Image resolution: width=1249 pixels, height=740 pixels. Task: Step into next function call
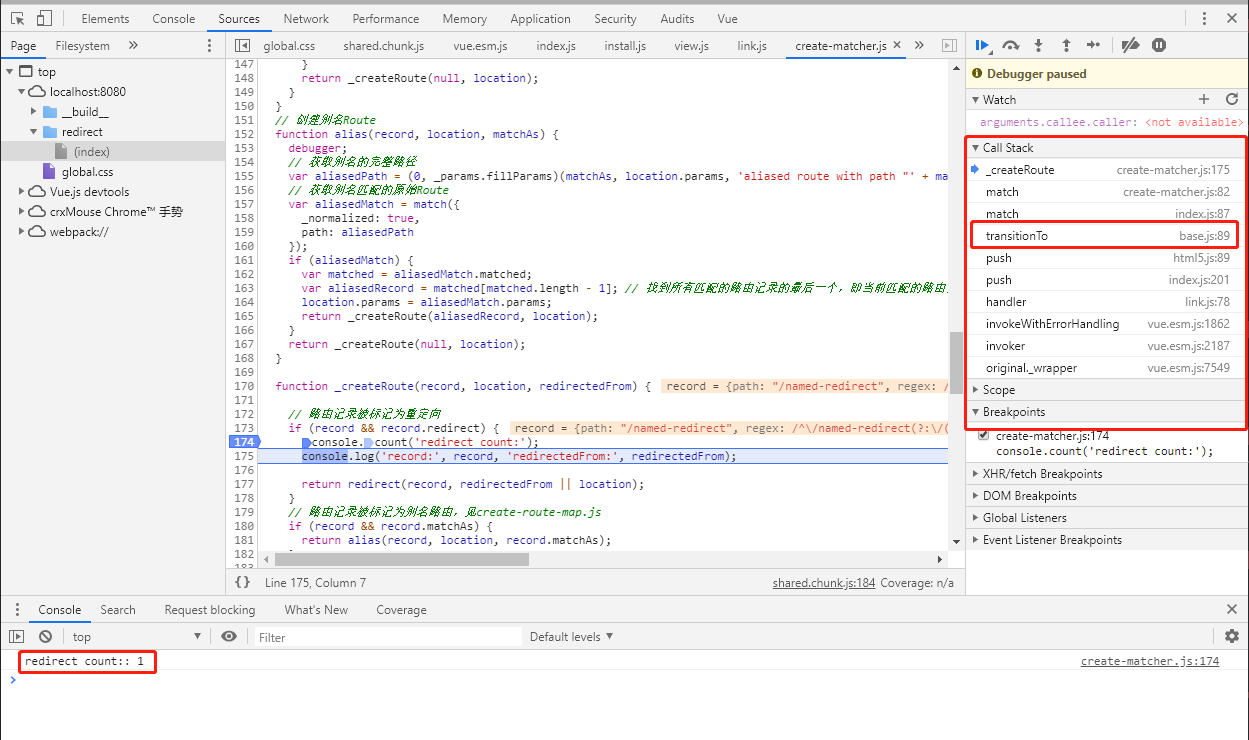pyautogui.click(x=1038, y=45)
